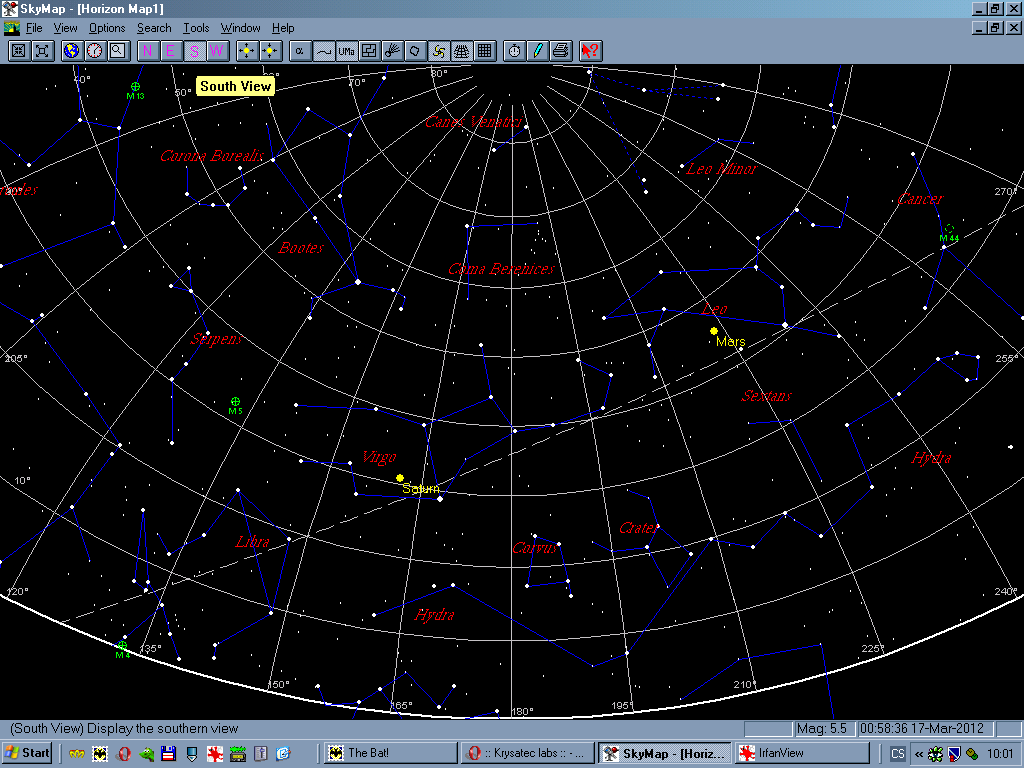Viewport: 1024px width, 768px height.
Task: Click the Corona Borealis constellation label
Action: tap(212, 155)
